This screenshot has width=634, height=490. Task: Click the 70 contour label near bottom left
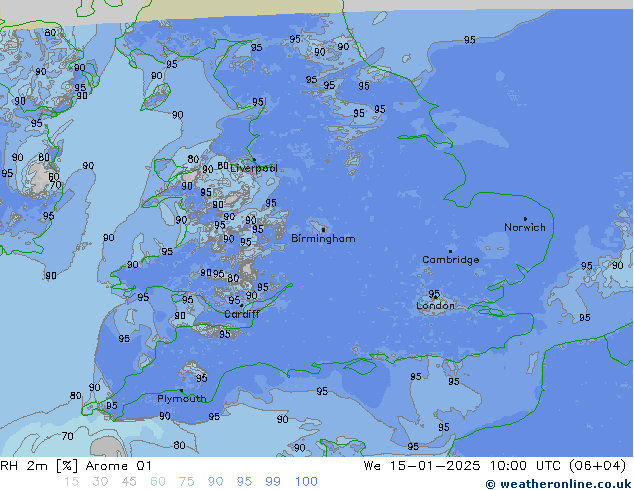click(x=68, y=436)
